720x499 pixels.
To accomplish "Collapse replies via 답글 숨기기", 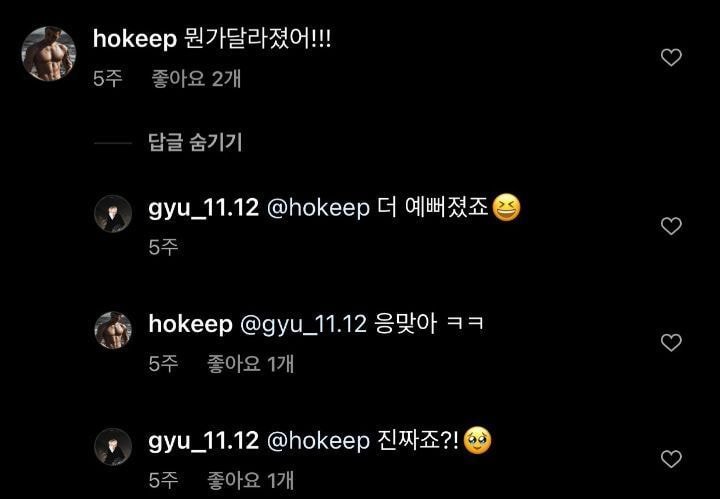I will pyautogui.click(x=195, y=142).
